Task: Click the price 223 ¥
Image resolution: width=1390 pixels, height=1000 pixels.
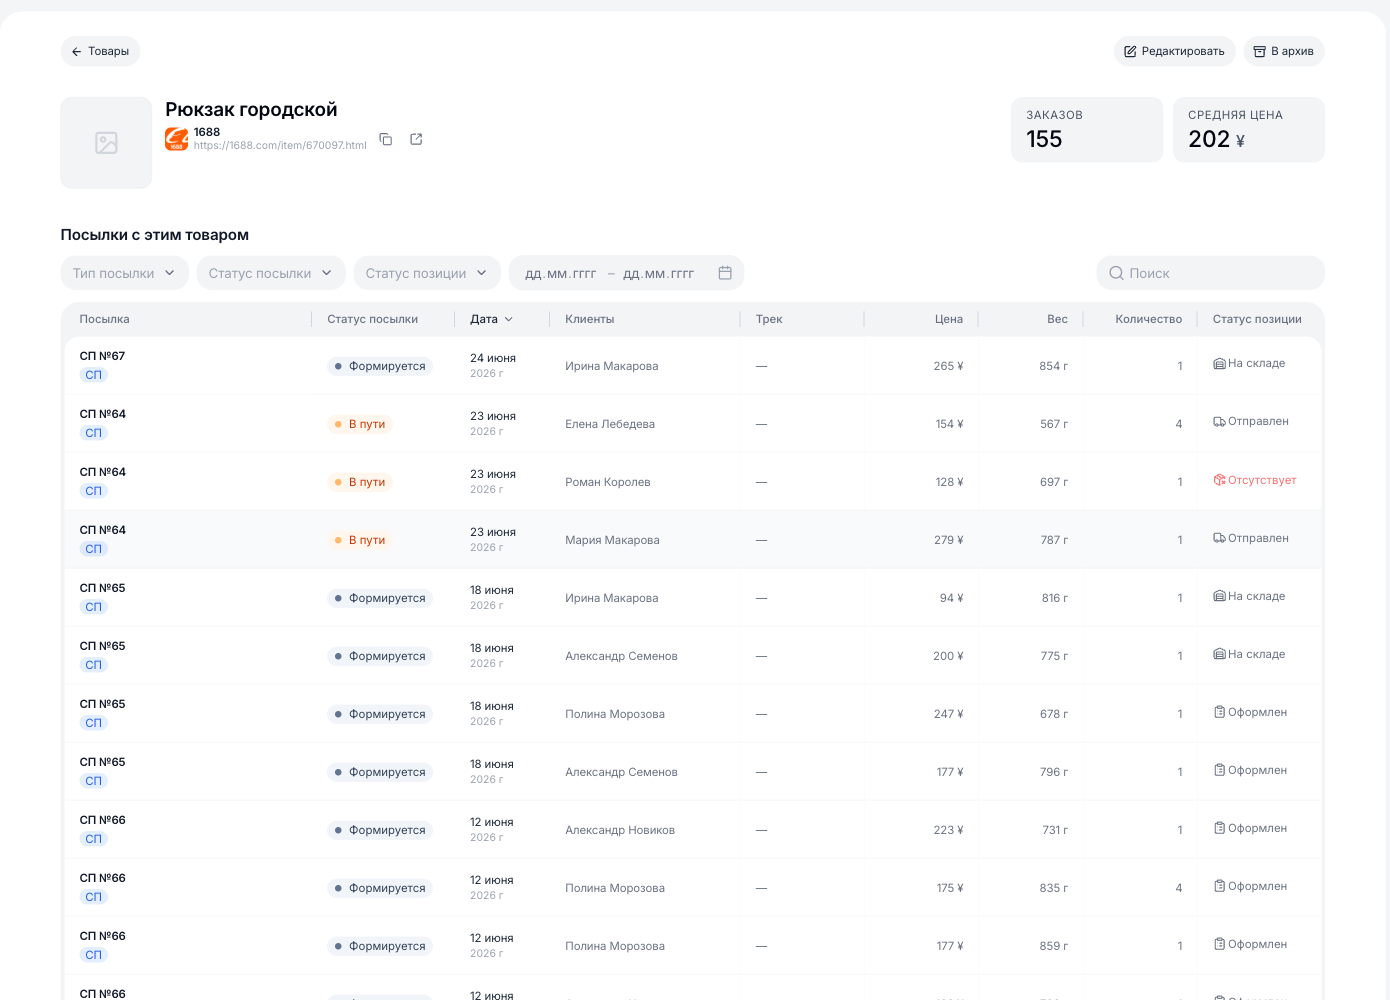Action: [x=948, y=830]
